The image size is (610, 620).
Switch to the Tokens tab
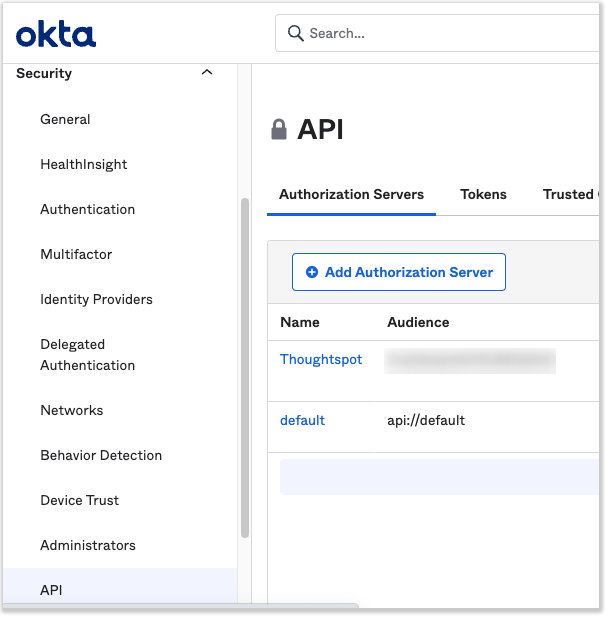[483, 194]
